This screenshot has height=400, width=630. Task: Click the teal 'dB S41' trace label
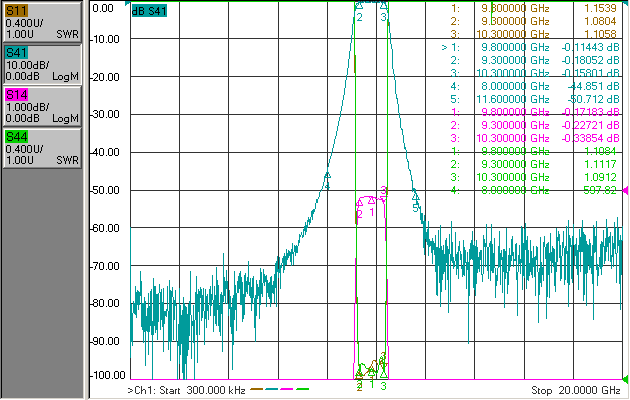click(149, 11)
